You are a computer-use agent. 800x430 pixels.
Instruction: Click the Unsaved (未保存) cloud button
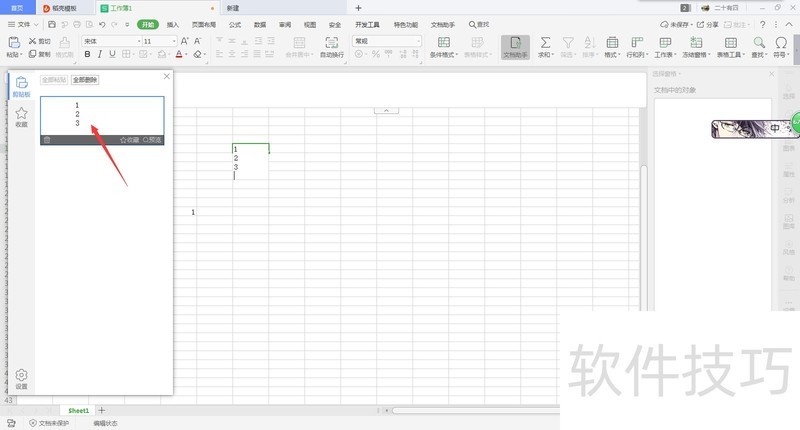tap(676, 24)
